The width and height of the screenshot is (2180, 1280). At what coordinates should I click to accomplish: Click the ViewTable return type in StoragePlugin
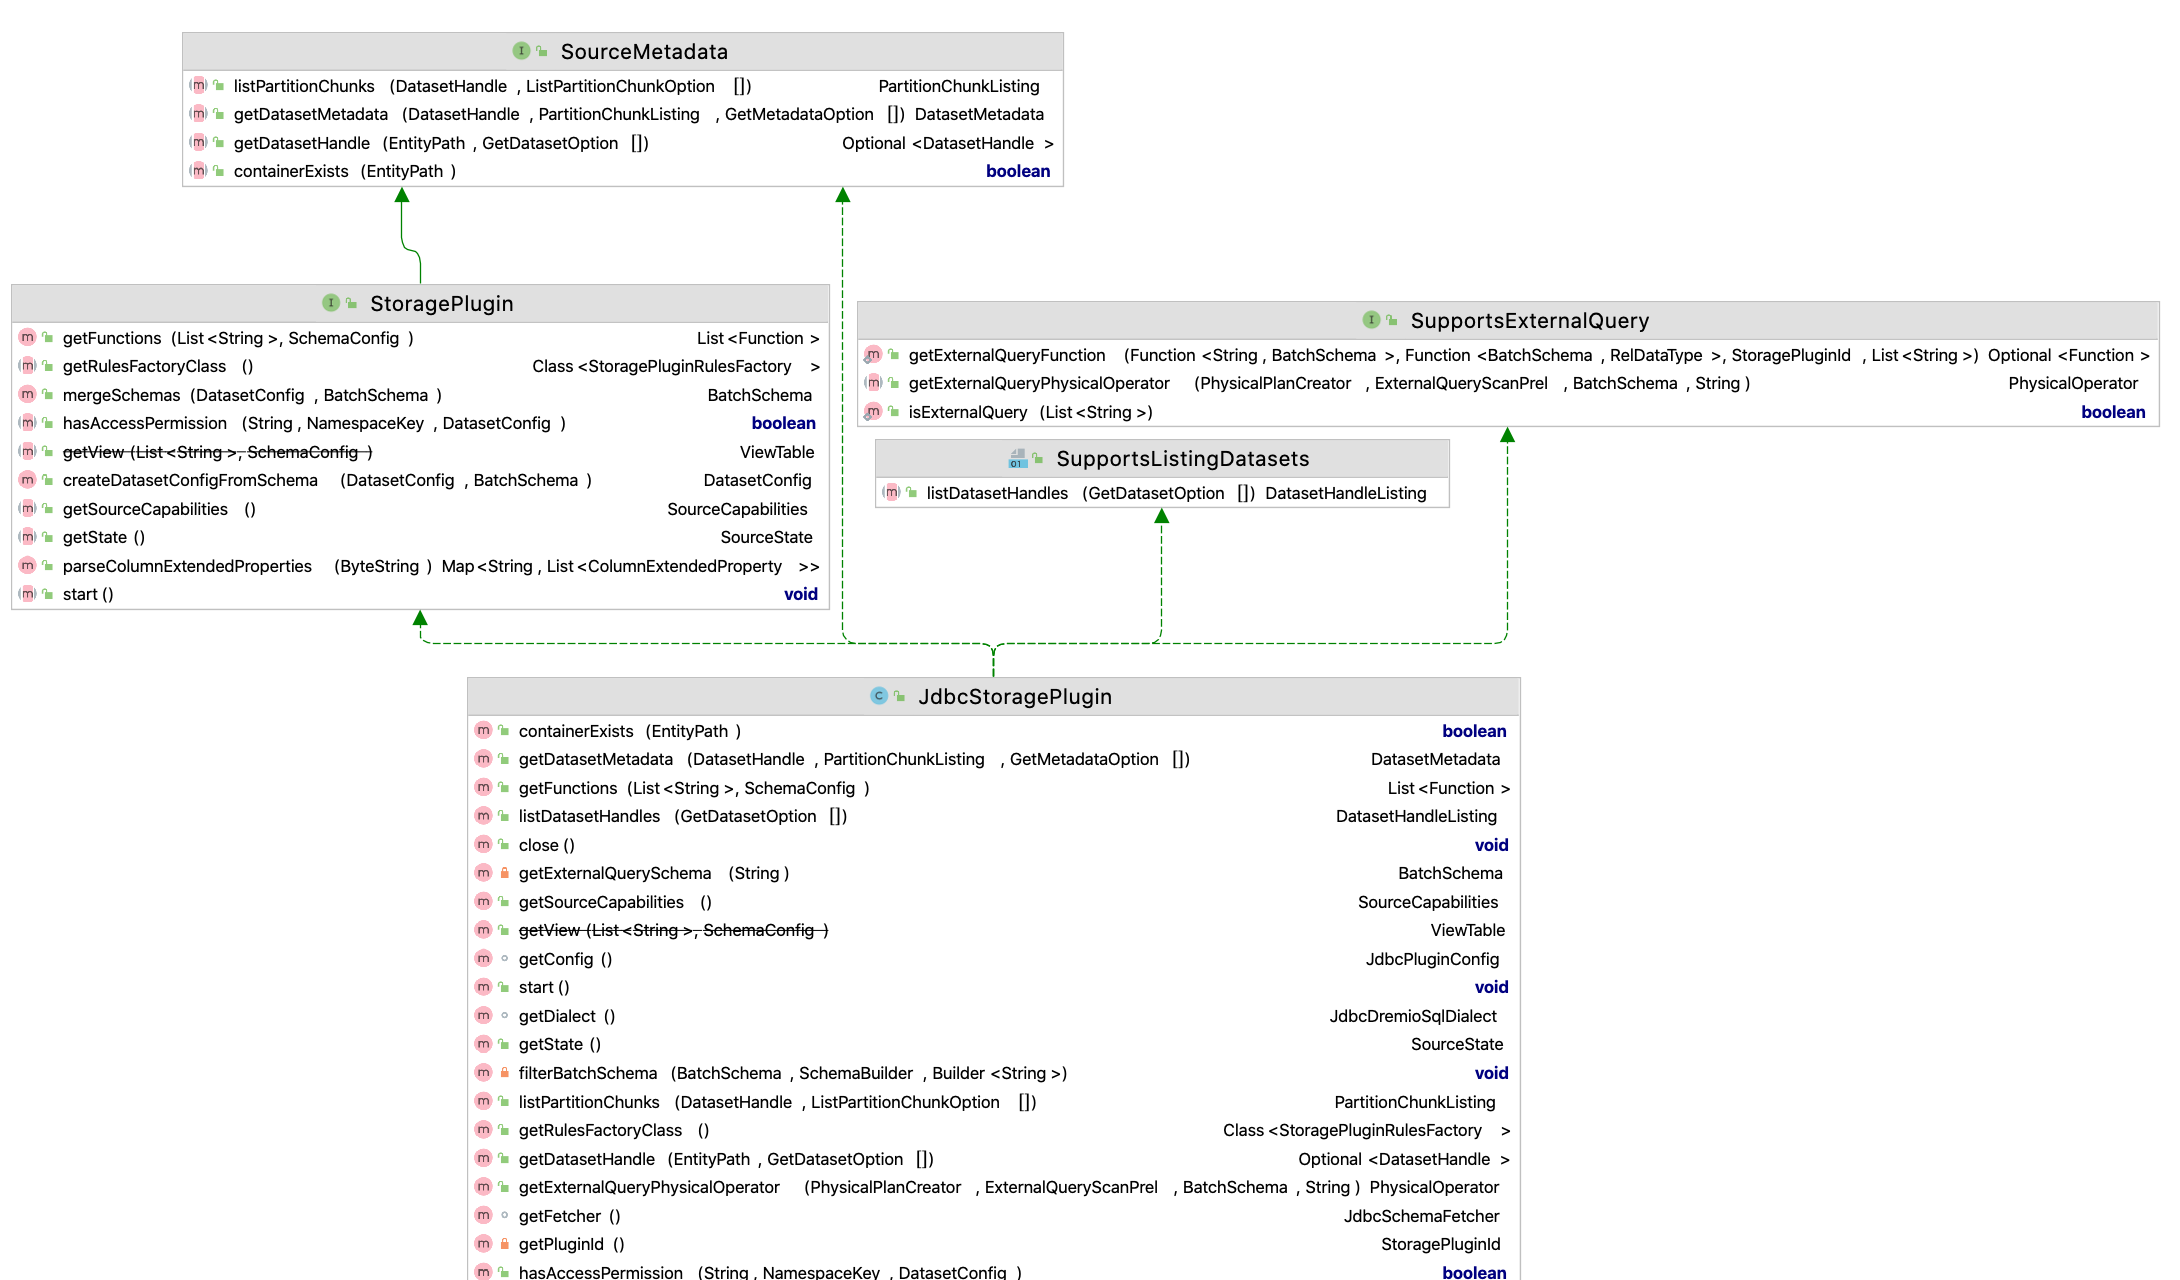click(777, 452)
